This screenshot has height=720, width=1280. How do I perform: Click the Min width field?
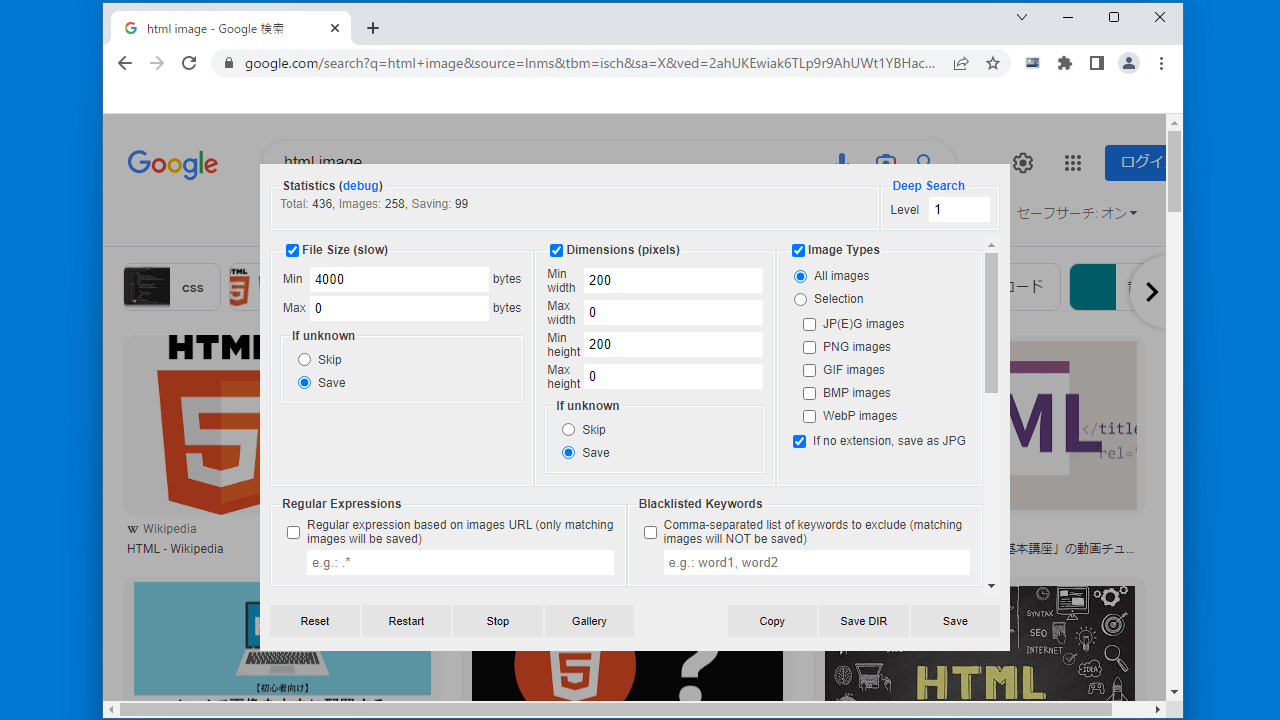673,280
